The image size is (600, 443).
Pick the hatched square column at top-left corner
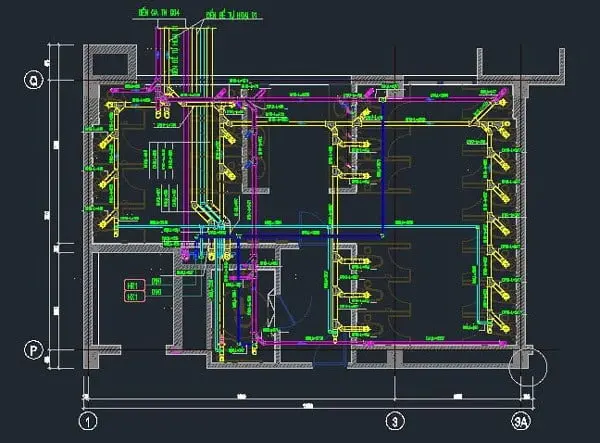point(110,63)
